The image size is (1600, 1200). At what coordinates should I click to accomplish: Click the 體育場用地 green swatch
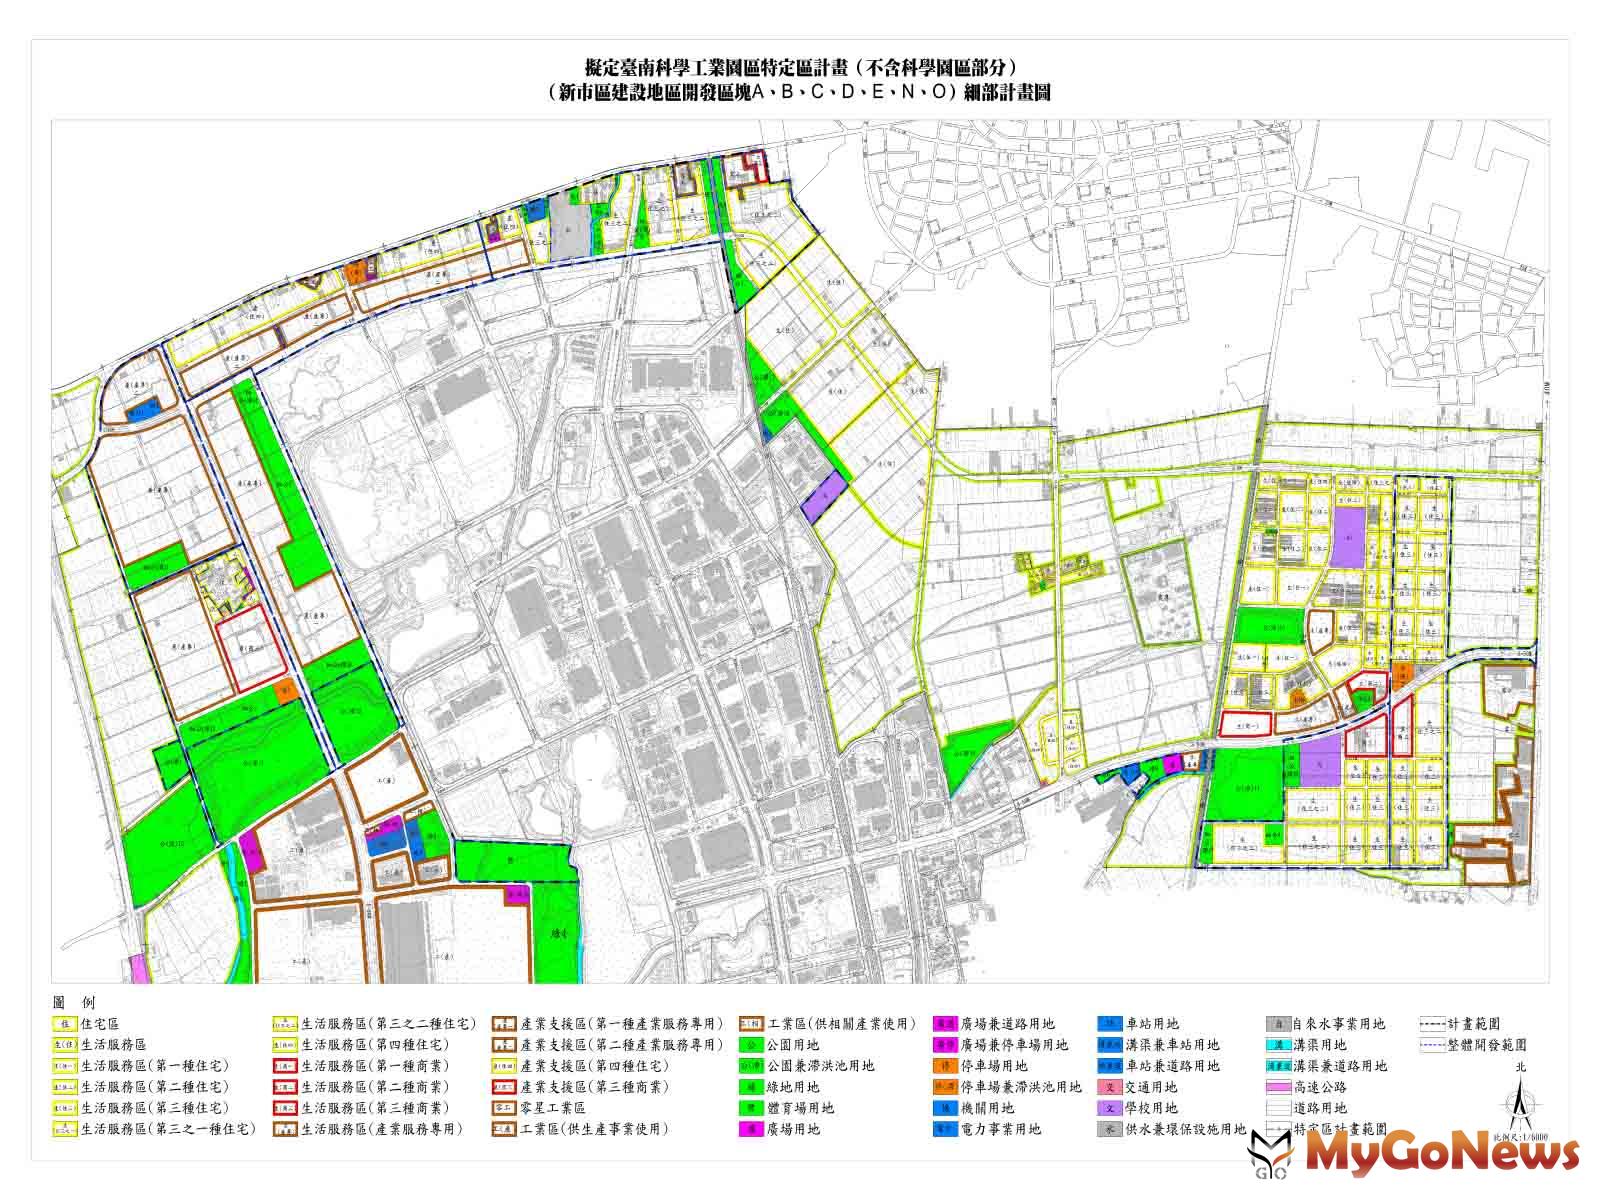[x=751, y=1108]
